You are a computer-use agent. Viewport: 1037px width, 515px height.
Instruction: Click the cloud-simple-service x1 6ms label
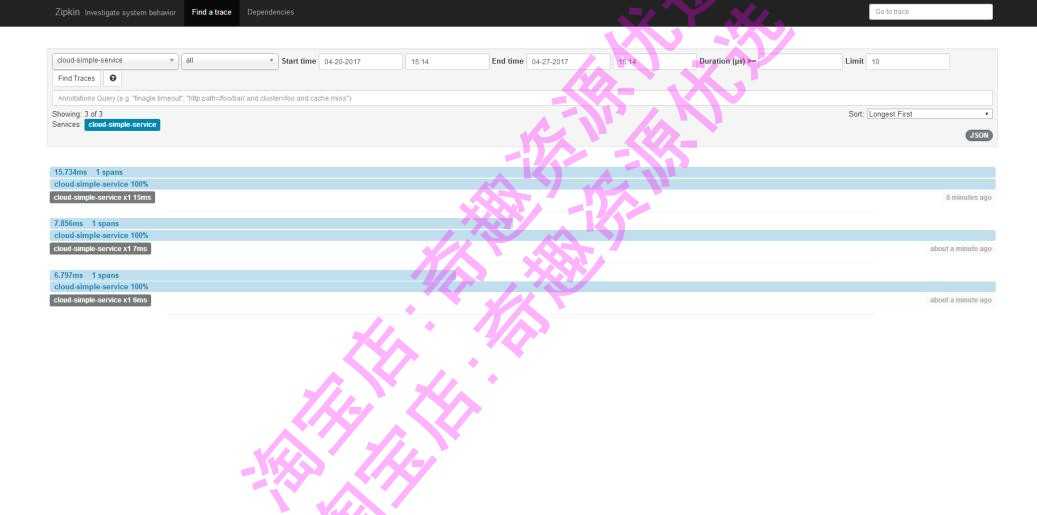[101, 300]
